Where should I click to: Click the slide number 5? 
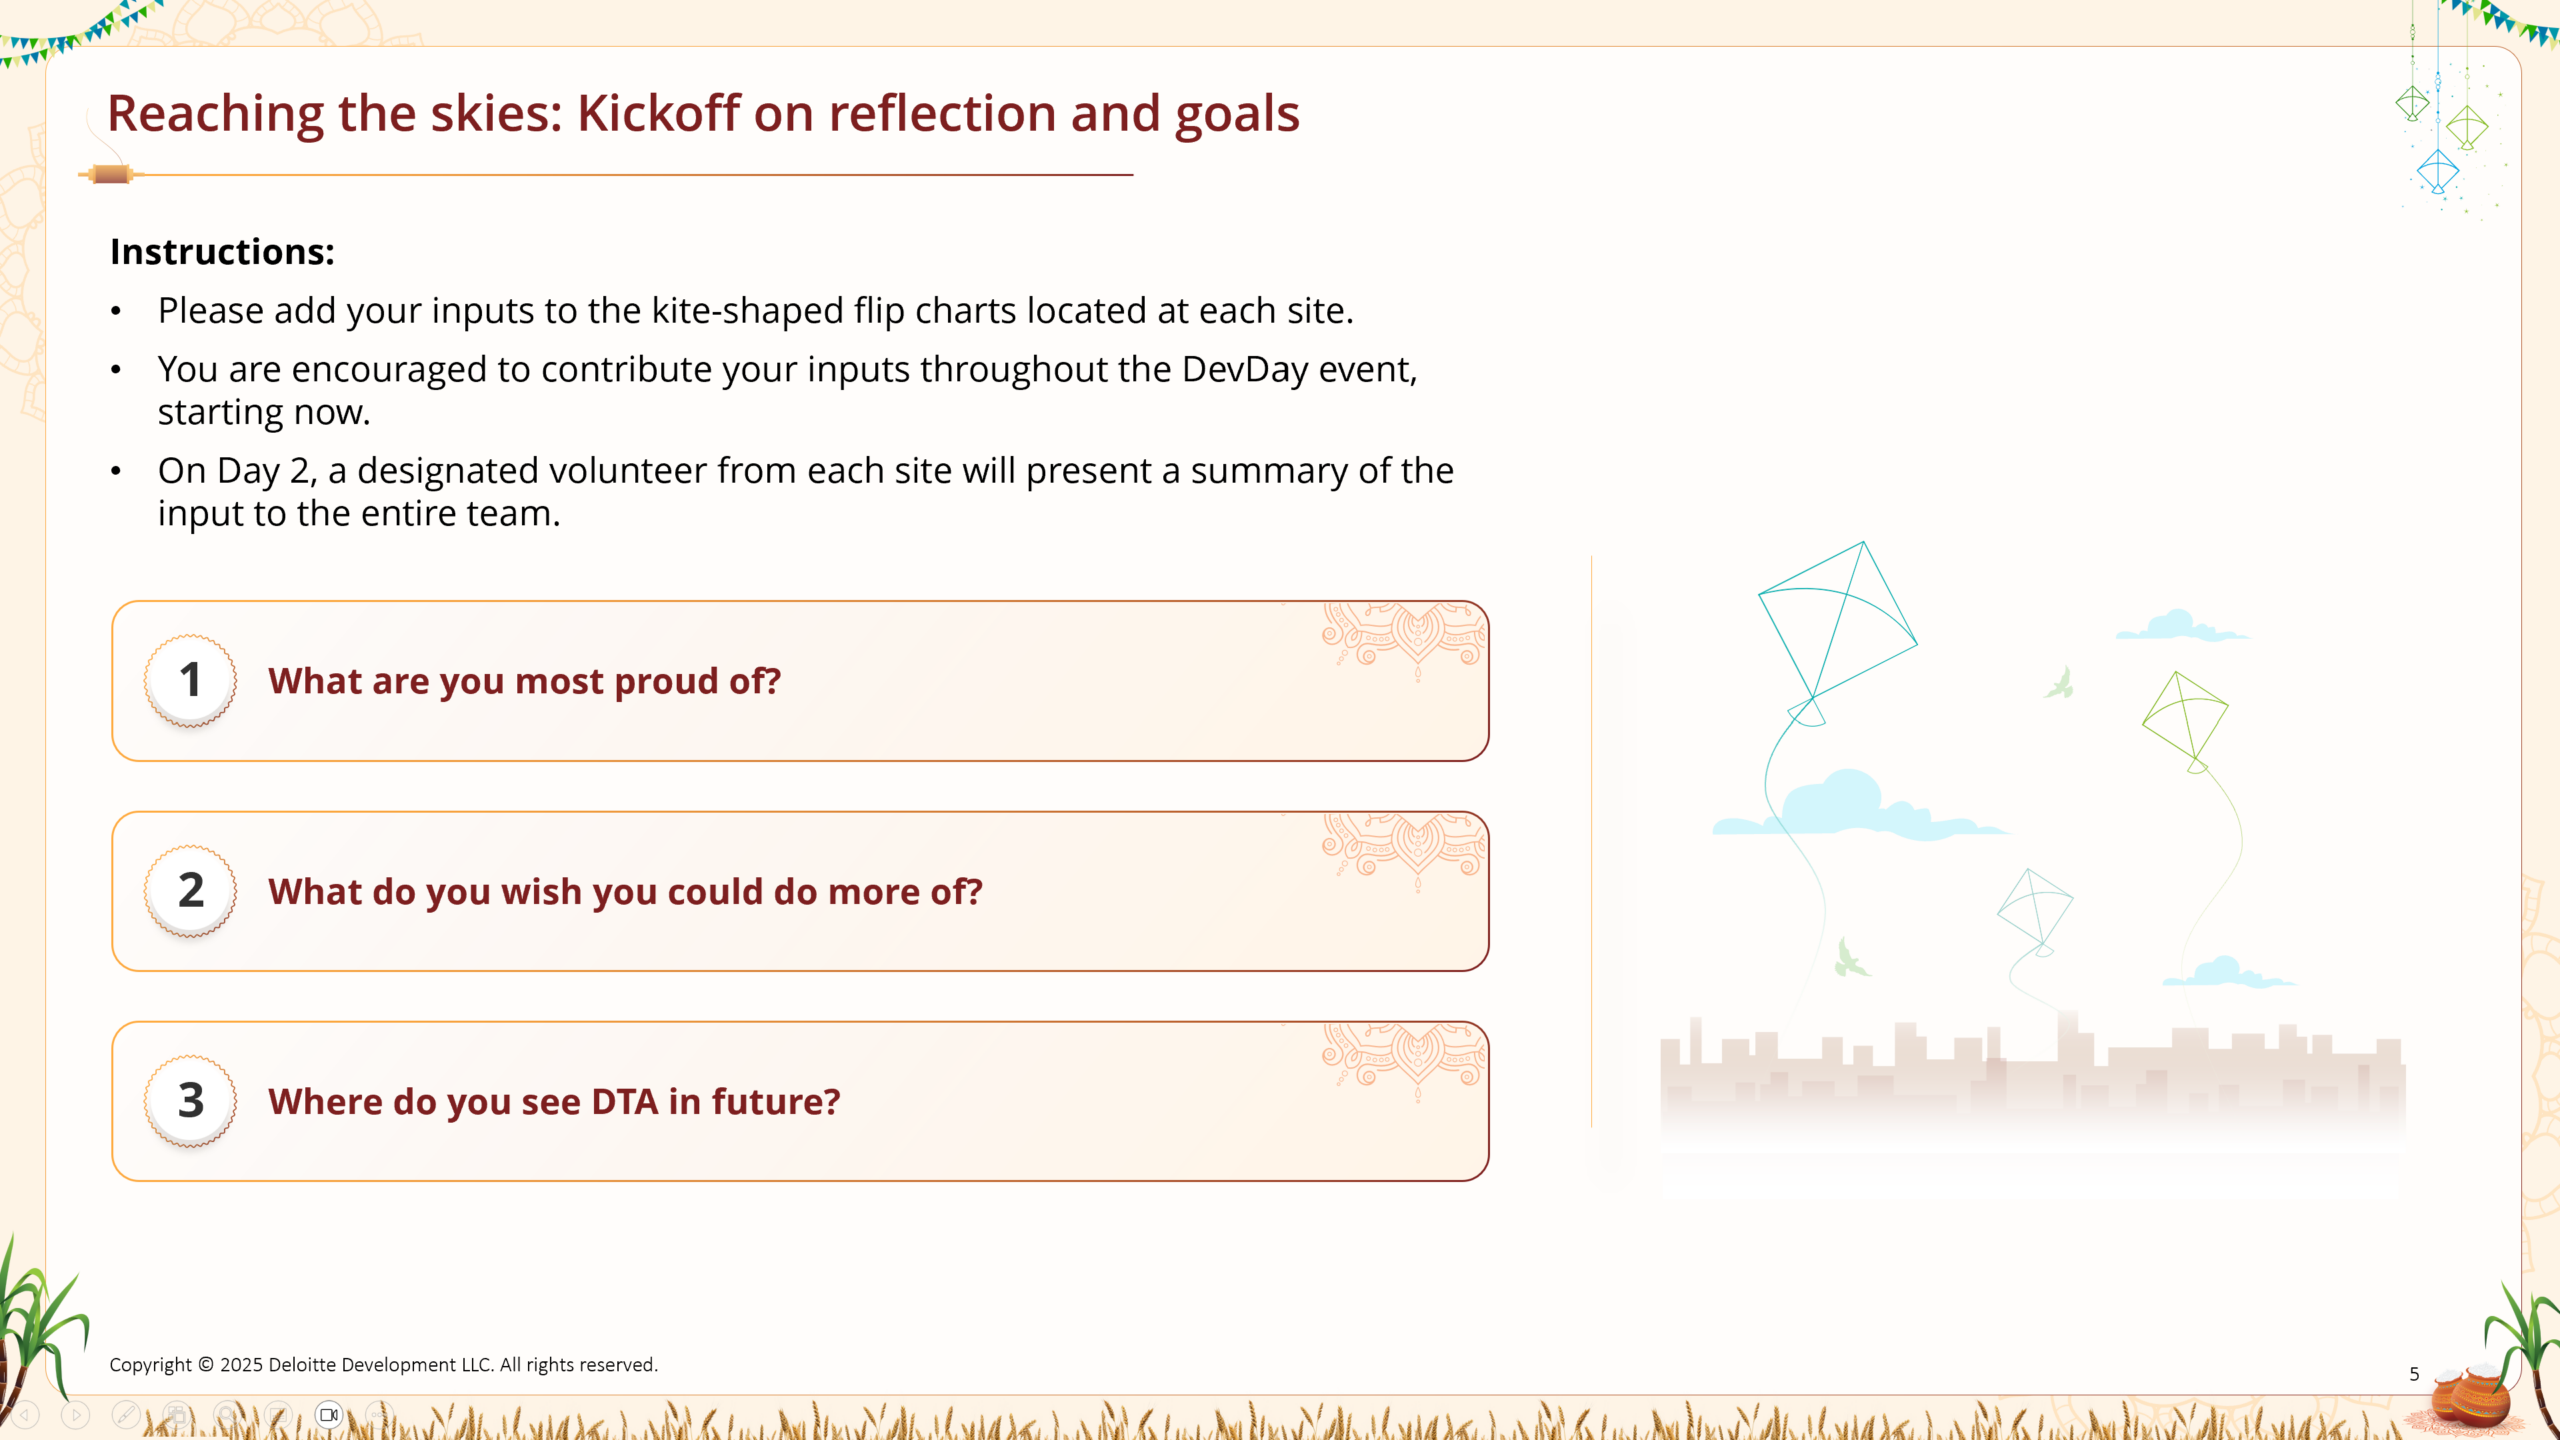tap(2414, 1374)
